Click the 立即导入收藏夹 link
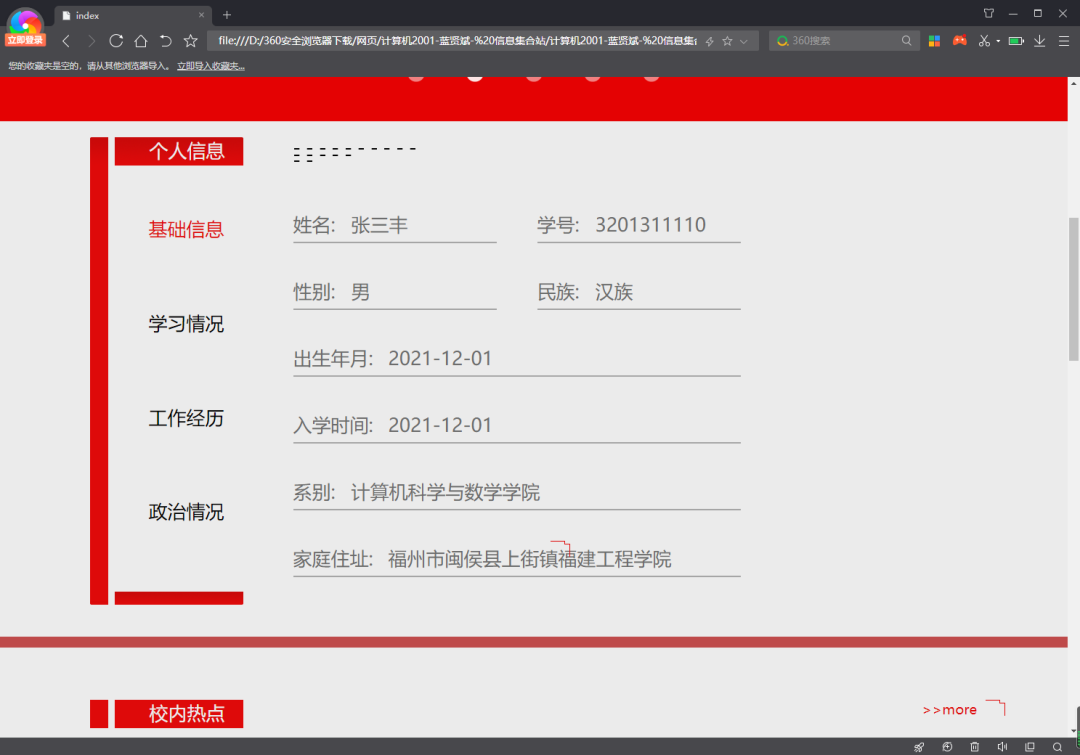This screenshot has height=755, width=1080. (x=211, y=66)
